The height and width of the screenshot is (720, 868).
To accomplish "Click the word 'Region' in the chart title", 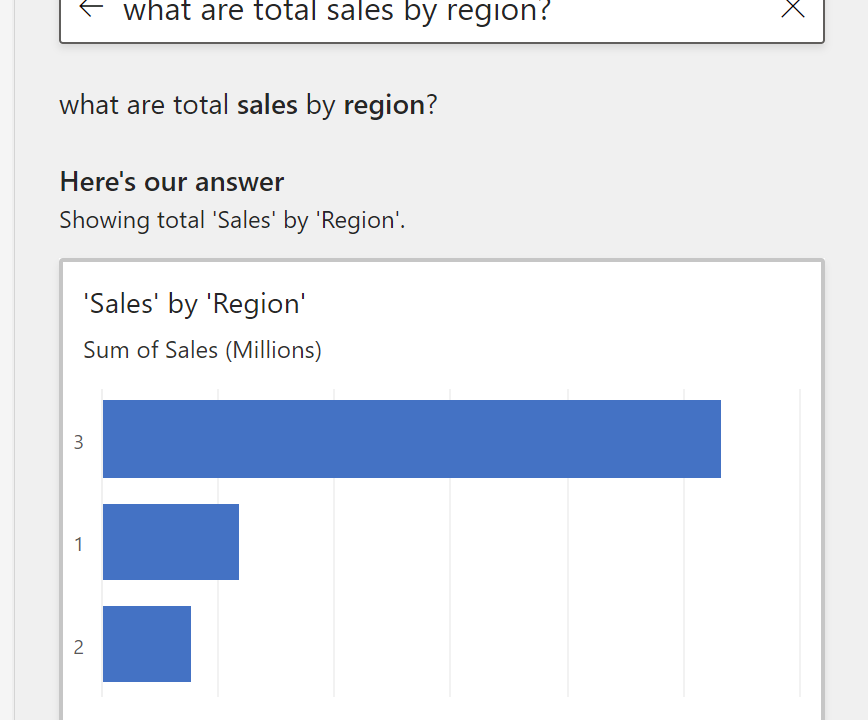I will pyautogui.click(x=256, y=304).
